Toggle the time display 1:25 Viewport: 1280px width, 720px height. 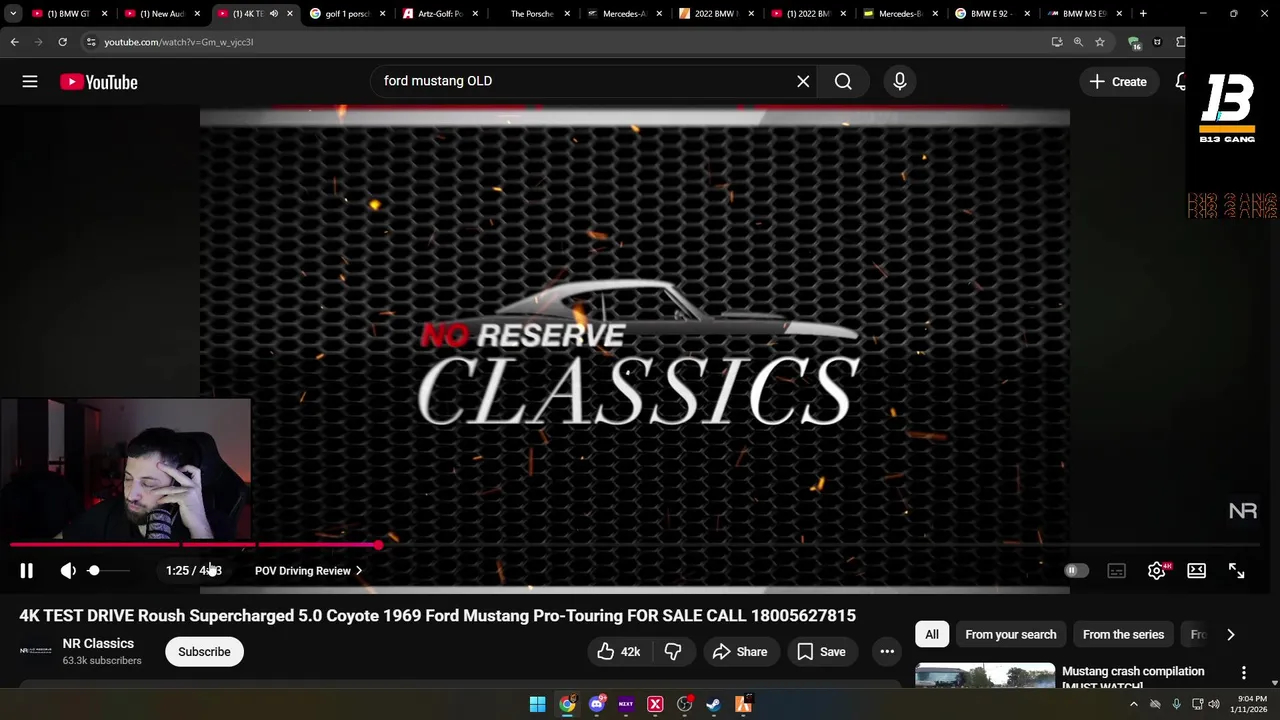193,571
